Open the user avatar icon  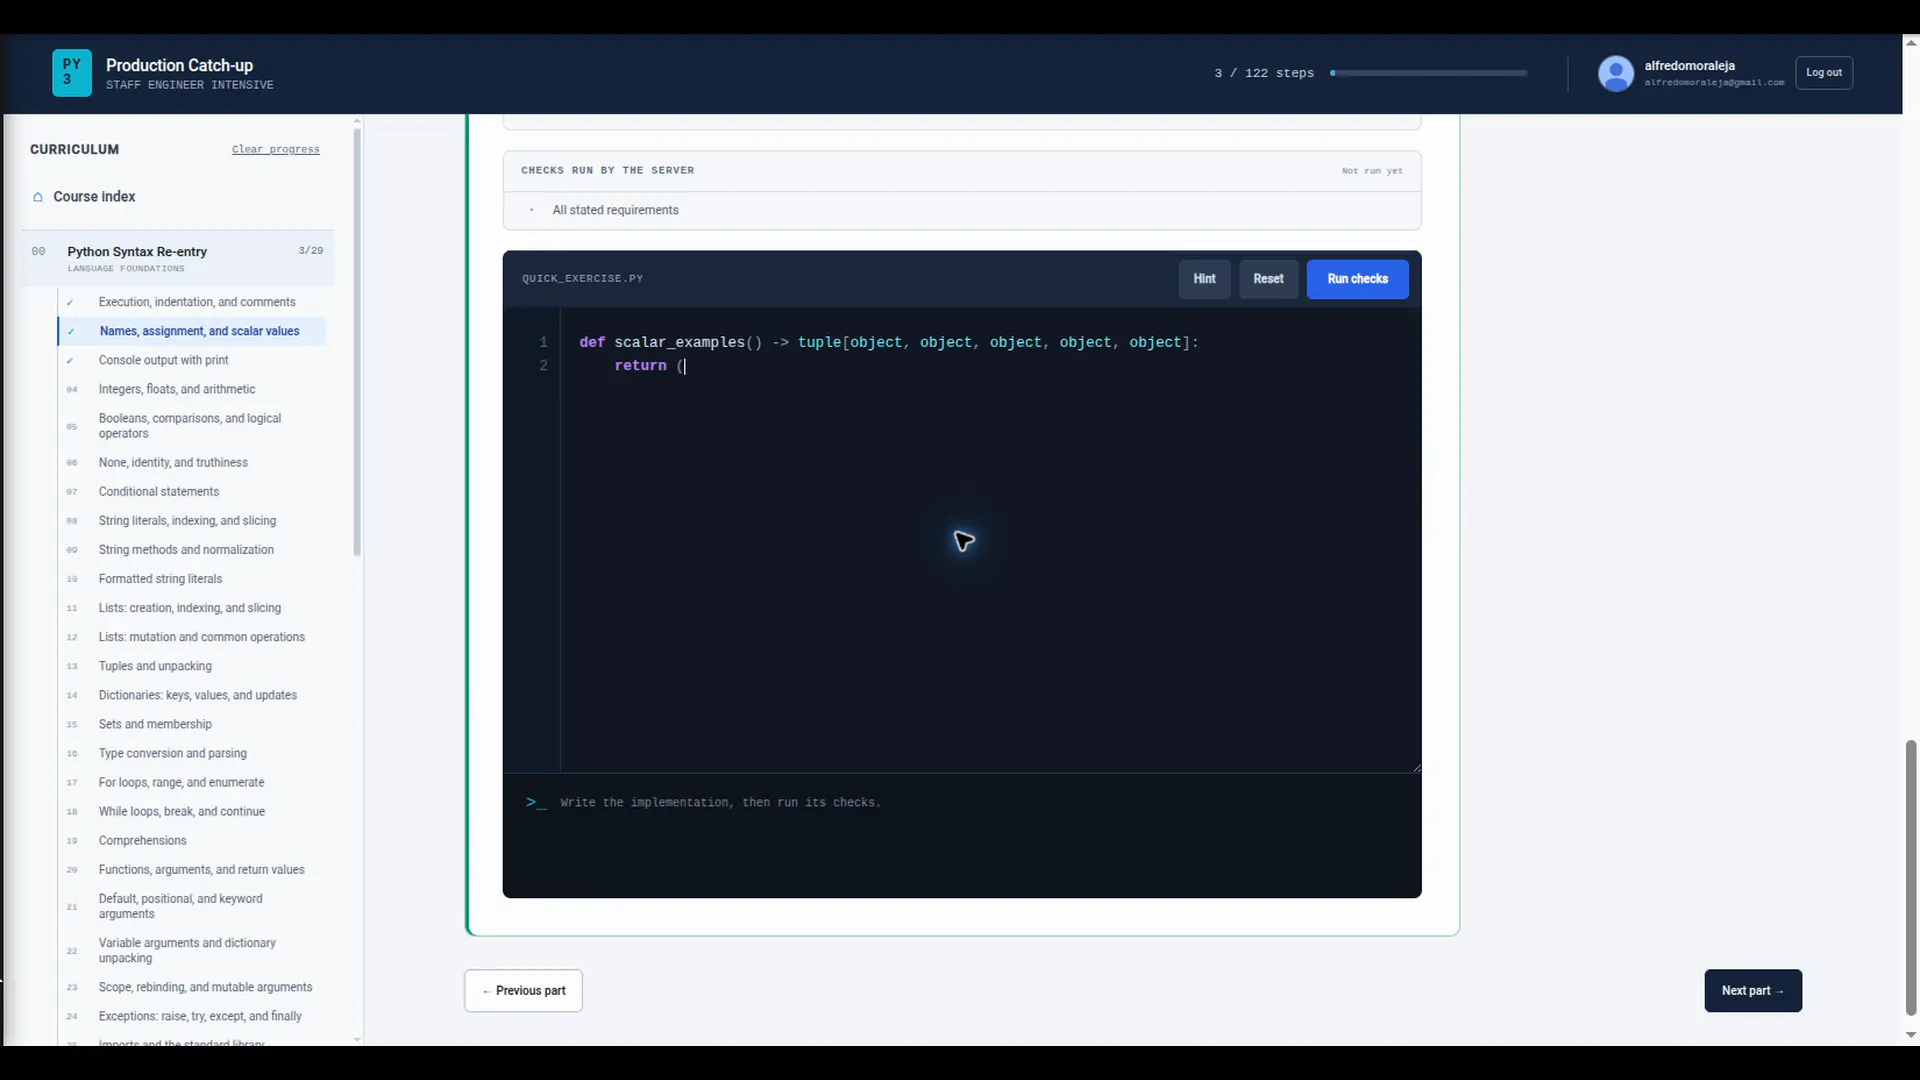[1615, 73]
